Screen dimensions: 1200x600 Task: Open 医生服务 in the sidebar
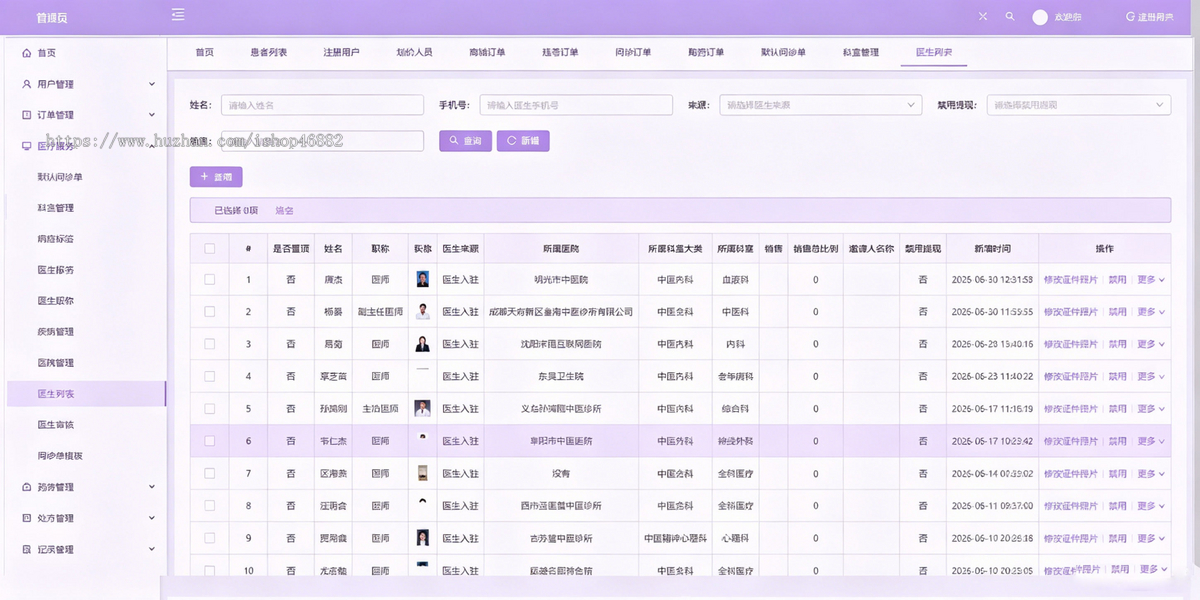click(x=55, y=270)
